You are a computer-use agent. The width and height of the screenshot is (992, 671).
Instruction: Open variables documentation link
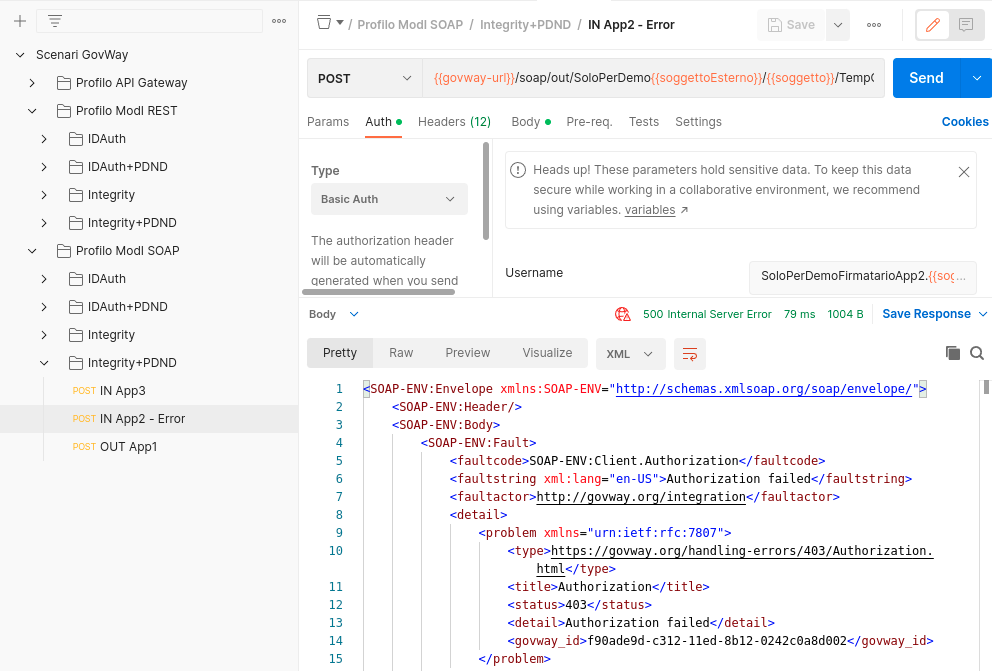point(650,210)
